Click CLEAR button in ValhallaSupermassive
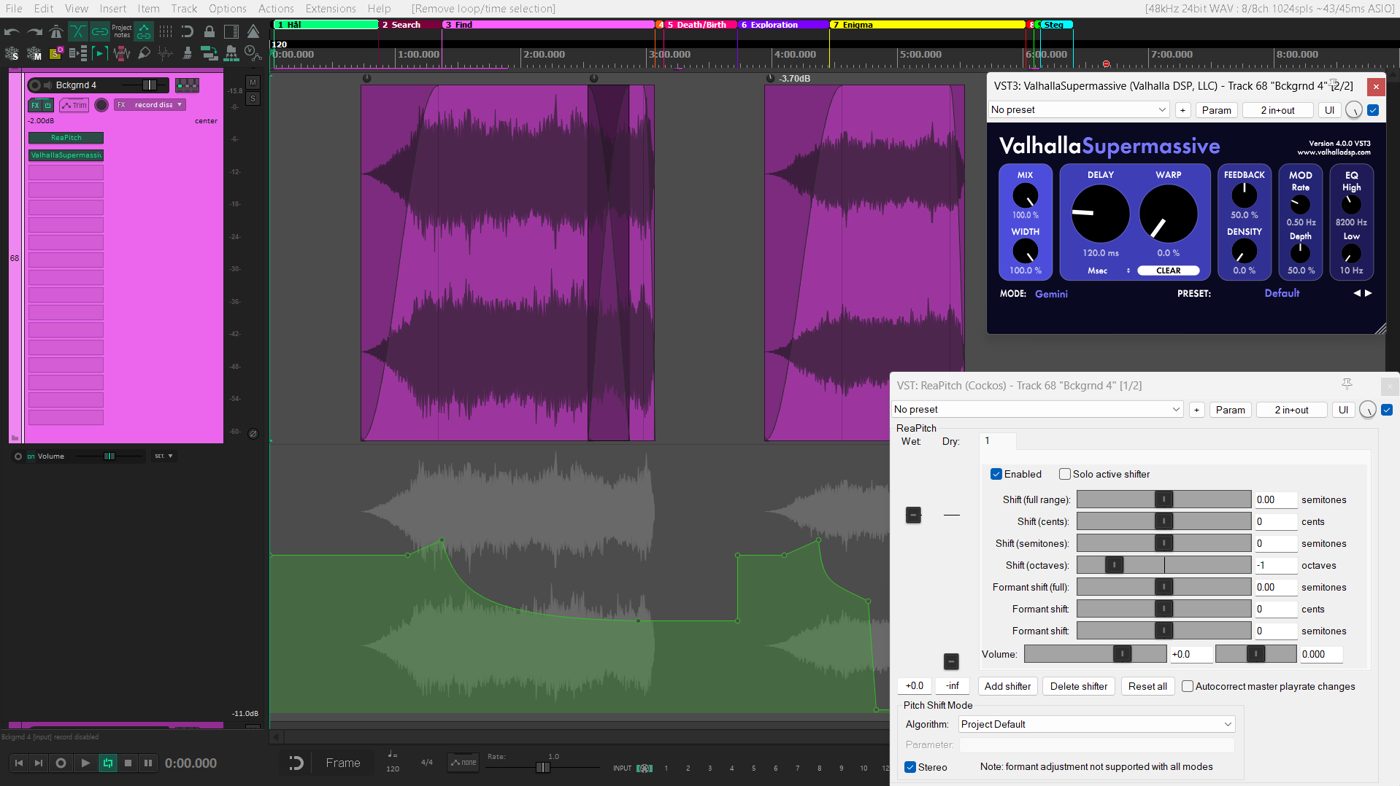 pos(1168,270)
